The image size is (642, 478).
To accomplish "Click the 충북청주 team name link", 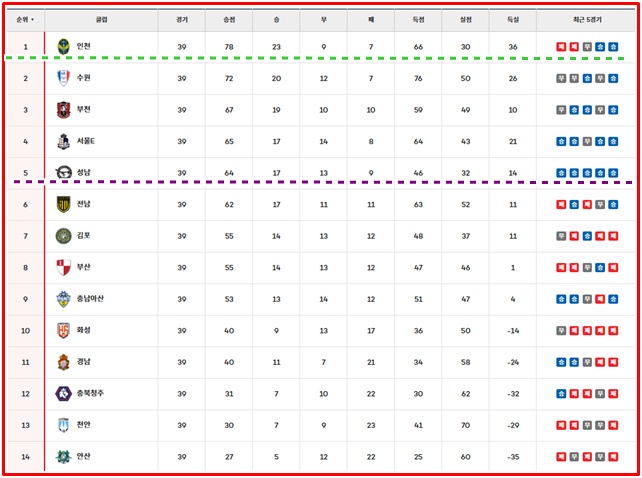I will 90,393.
